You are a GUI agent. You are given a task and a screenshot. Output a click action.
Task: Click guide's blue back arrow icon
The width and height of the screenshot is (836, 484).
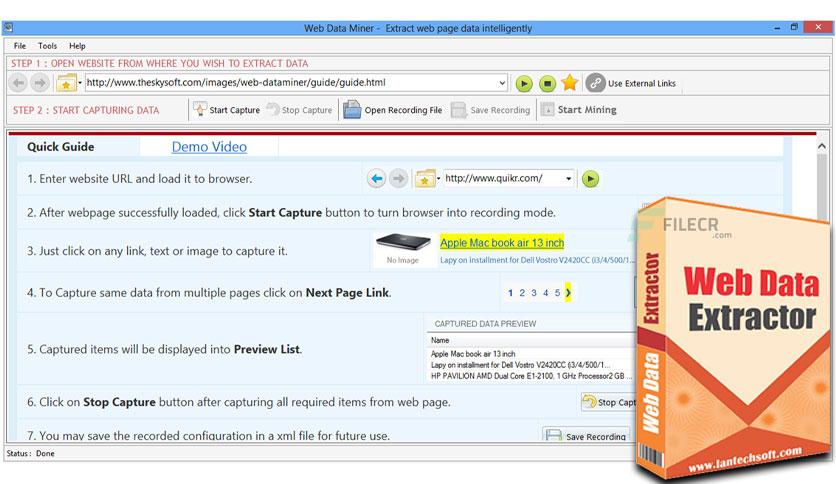click(376, 179)
